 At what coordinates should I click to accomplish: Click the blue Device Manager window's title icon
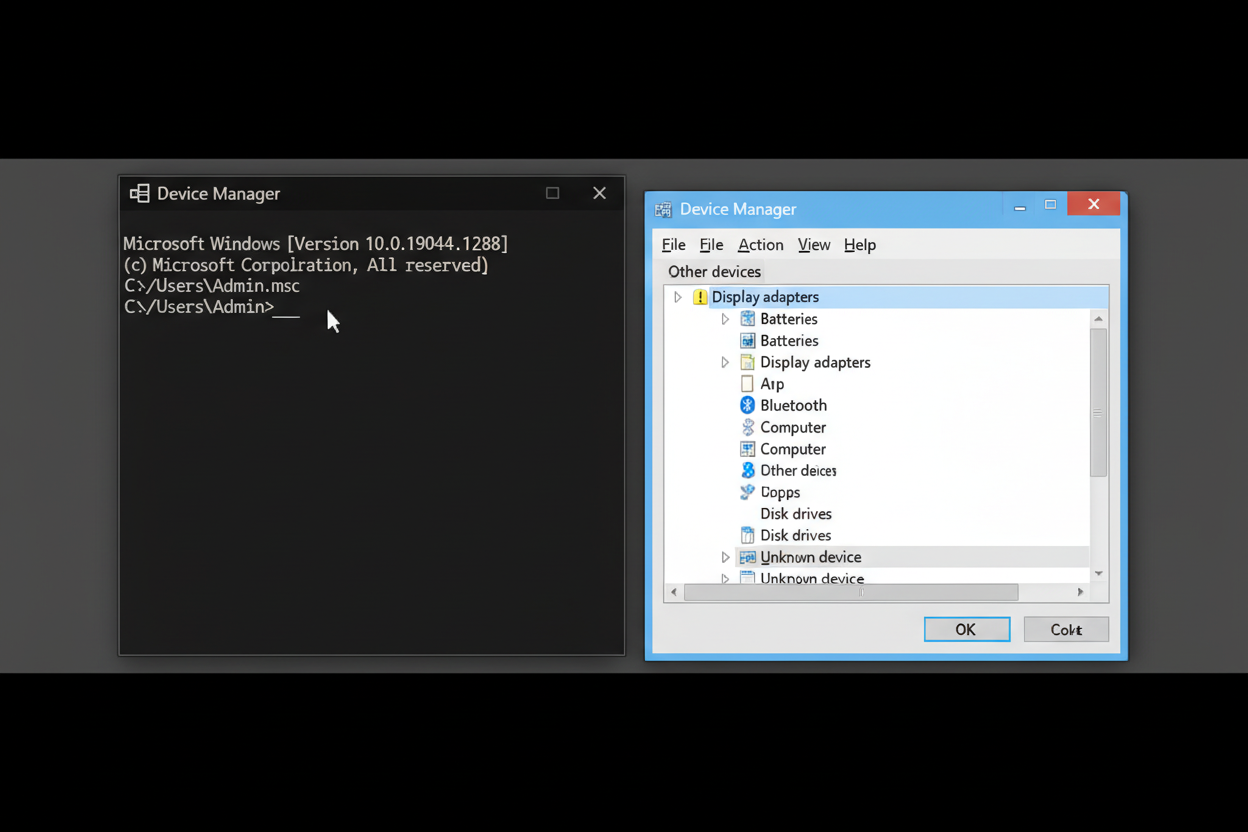point(663,209)
